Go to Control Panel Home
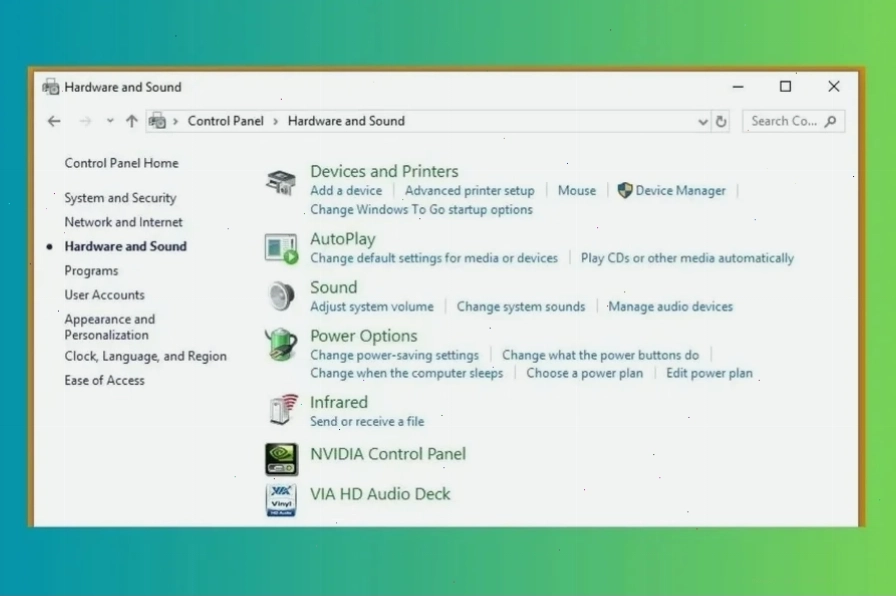The width and height of the screenshot is (896, 597). click(122, 163)
